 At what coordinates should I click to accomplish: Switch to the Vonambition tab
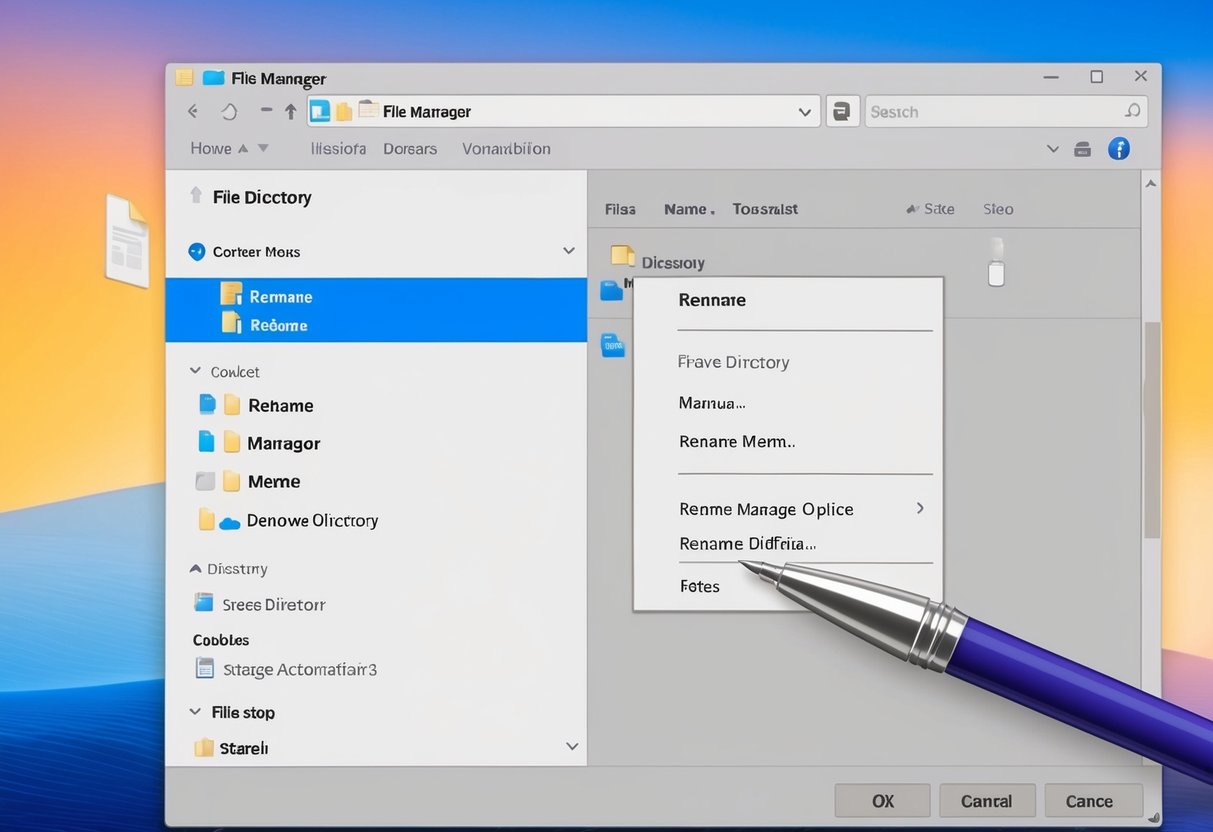click(x=505, y=148)
